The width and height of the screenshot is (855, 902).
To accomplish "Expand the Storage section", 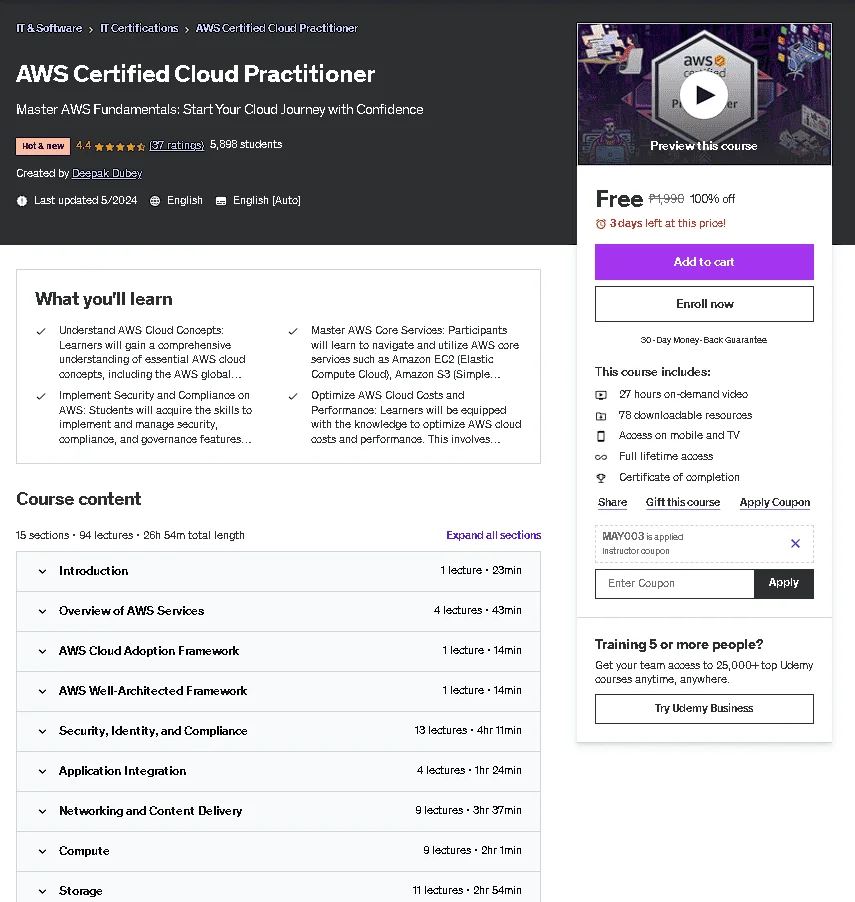I will (x=278, y=887).
